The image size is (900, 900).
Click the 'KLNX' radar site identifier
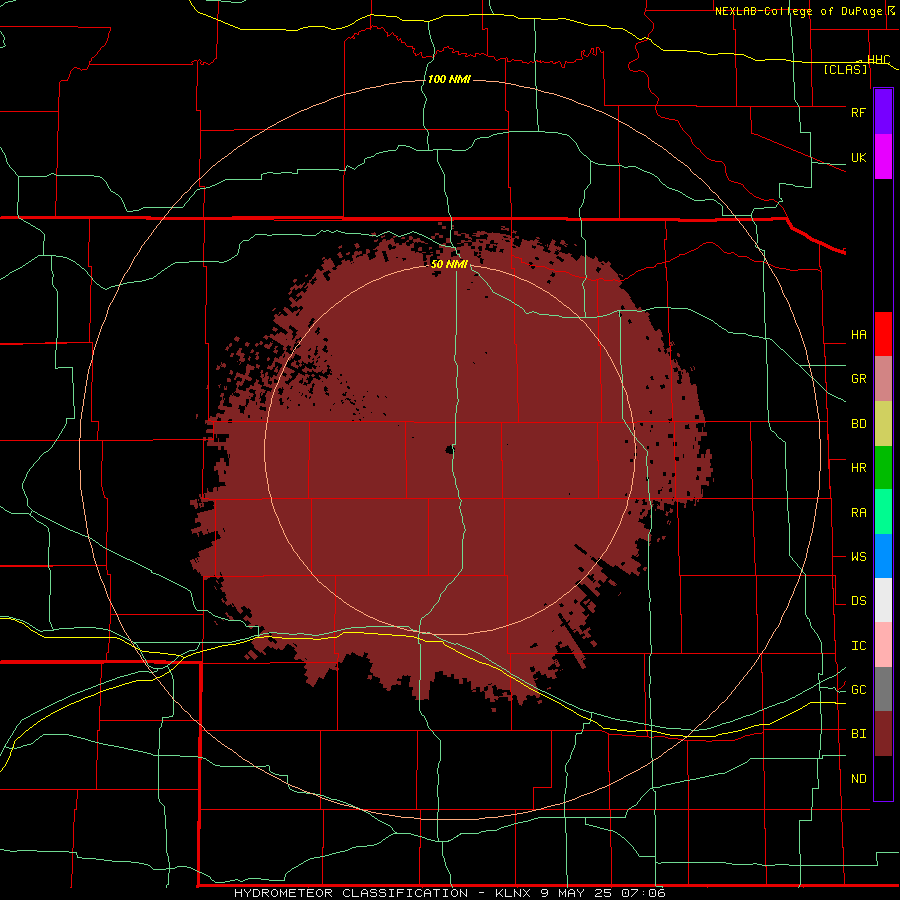[x=513, y=893]
